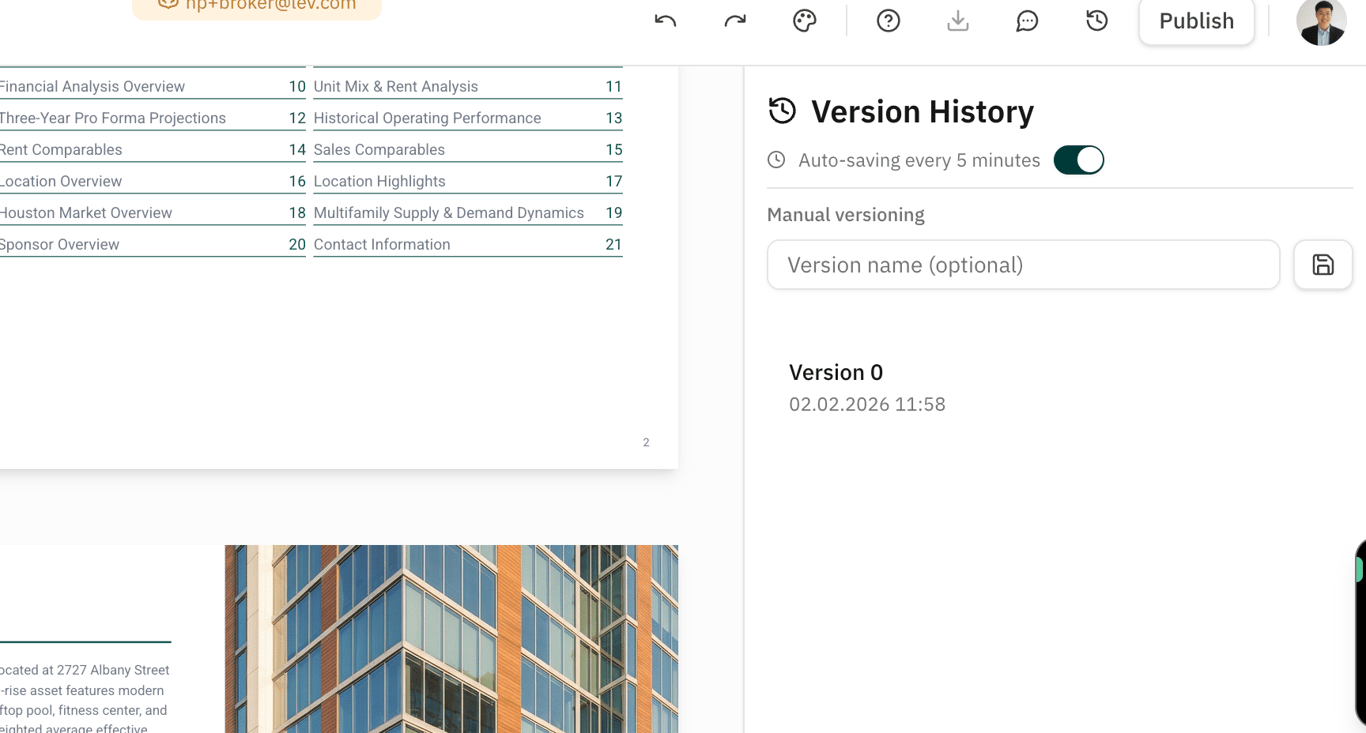This screenshot has width=1366, height=733.
Task: Open the hp+broker@lev.com email pill
Action: [x=256, y=5]
